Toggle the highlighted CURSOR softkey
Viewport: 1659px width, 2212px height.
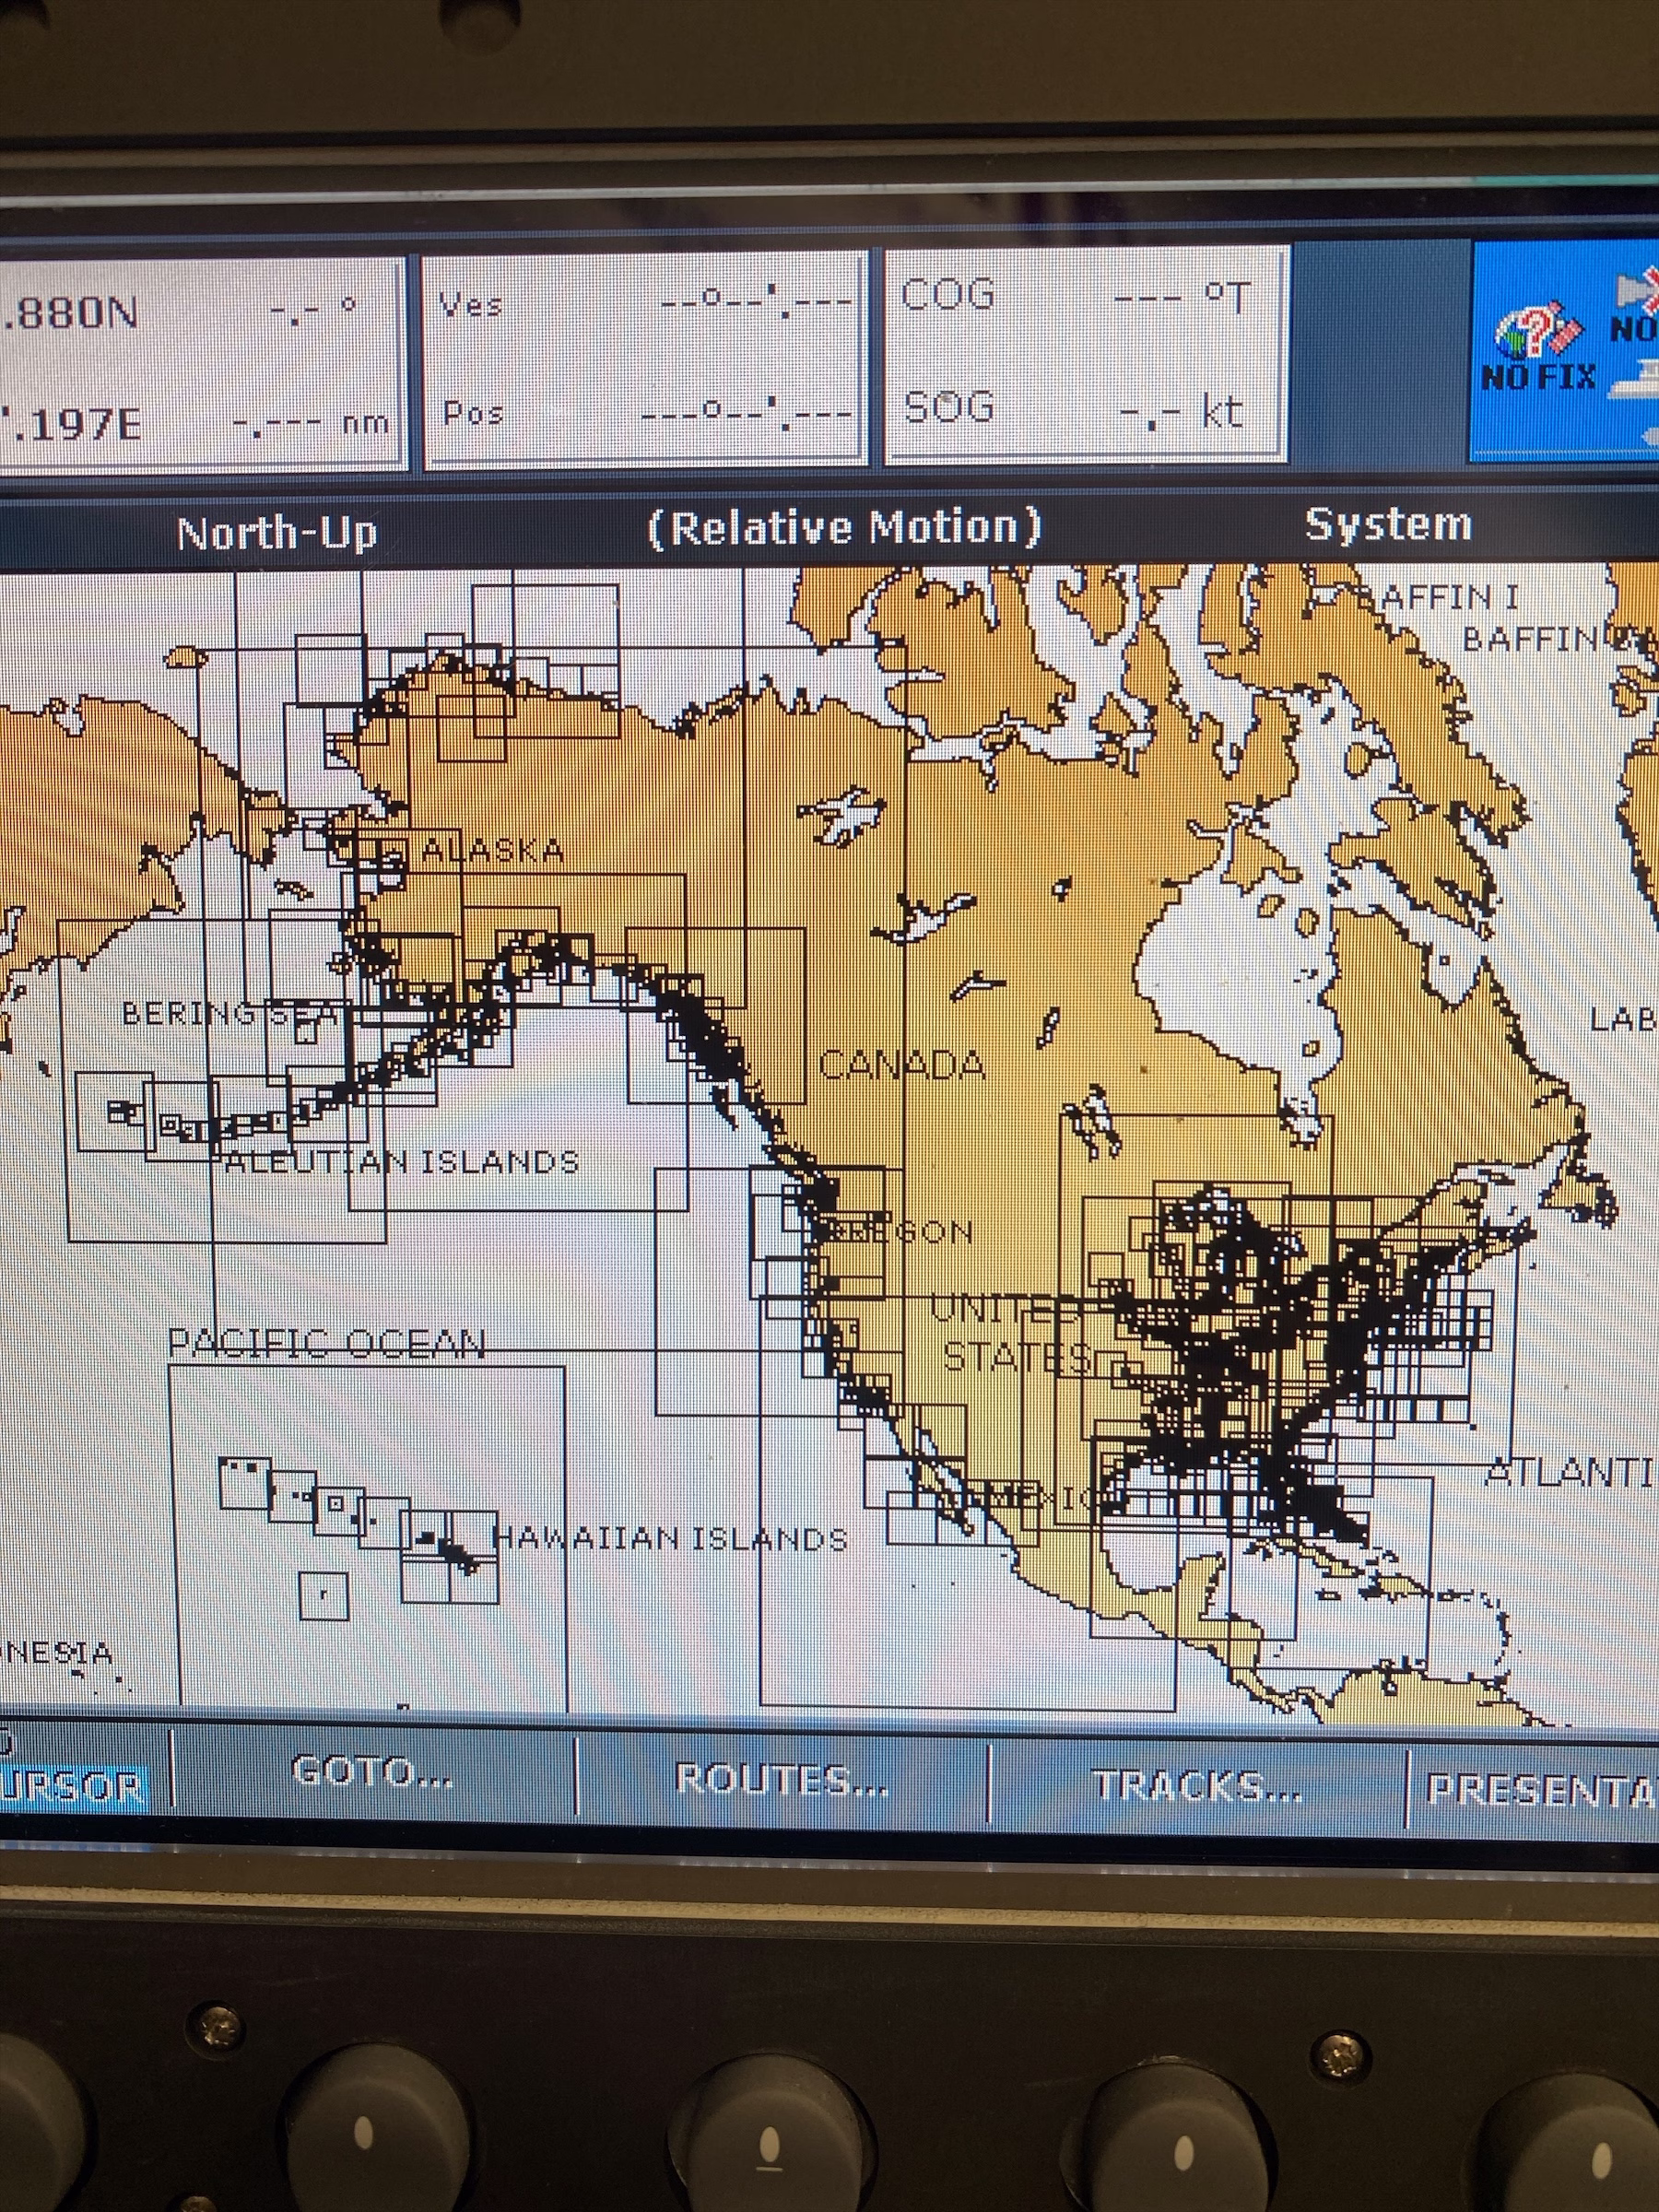[x=72, y=1786]
